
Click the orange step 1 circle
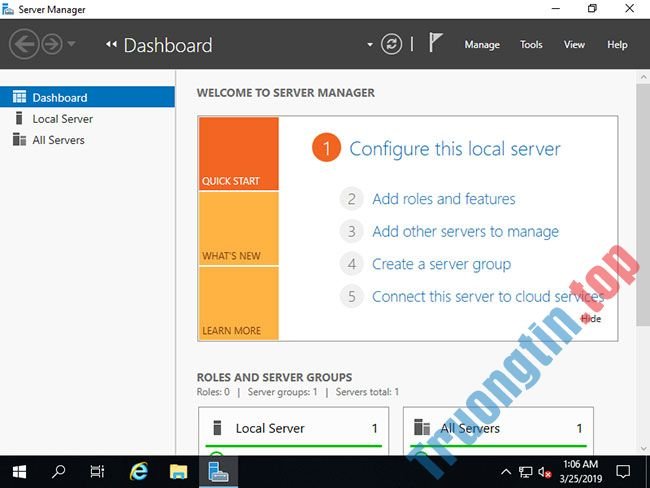326,148
